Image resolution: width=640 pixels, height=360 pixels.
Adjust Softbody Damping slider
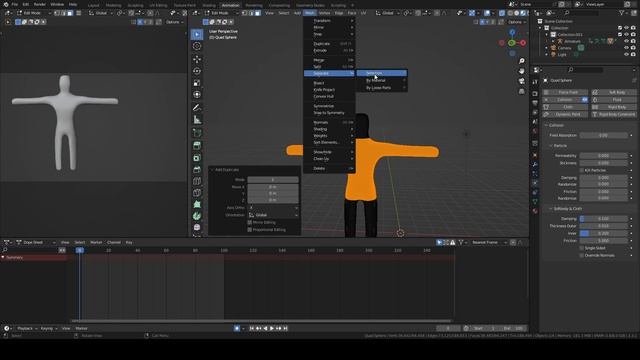point(603,219)
